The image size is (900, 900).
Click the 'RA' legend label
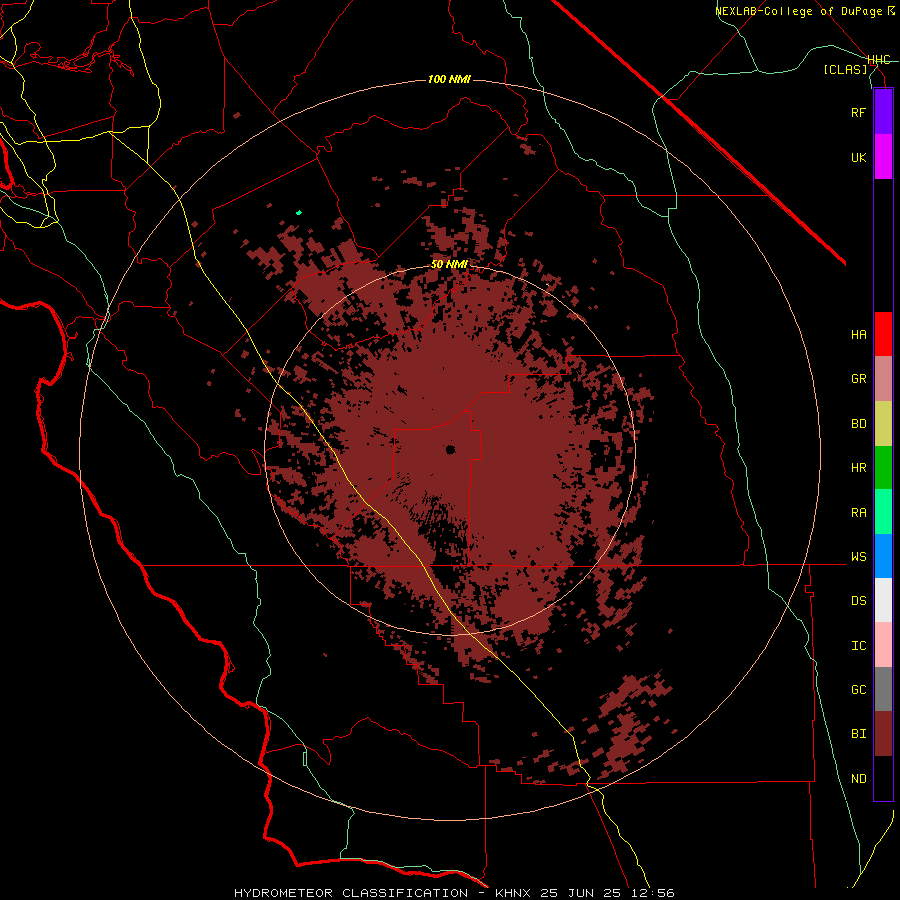tap(858, 513)
